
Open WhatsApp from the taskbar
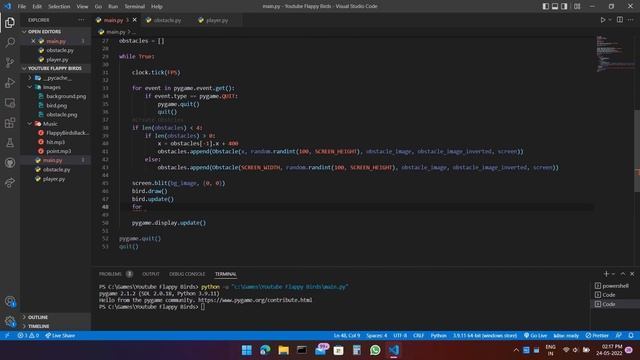(375, 350)
